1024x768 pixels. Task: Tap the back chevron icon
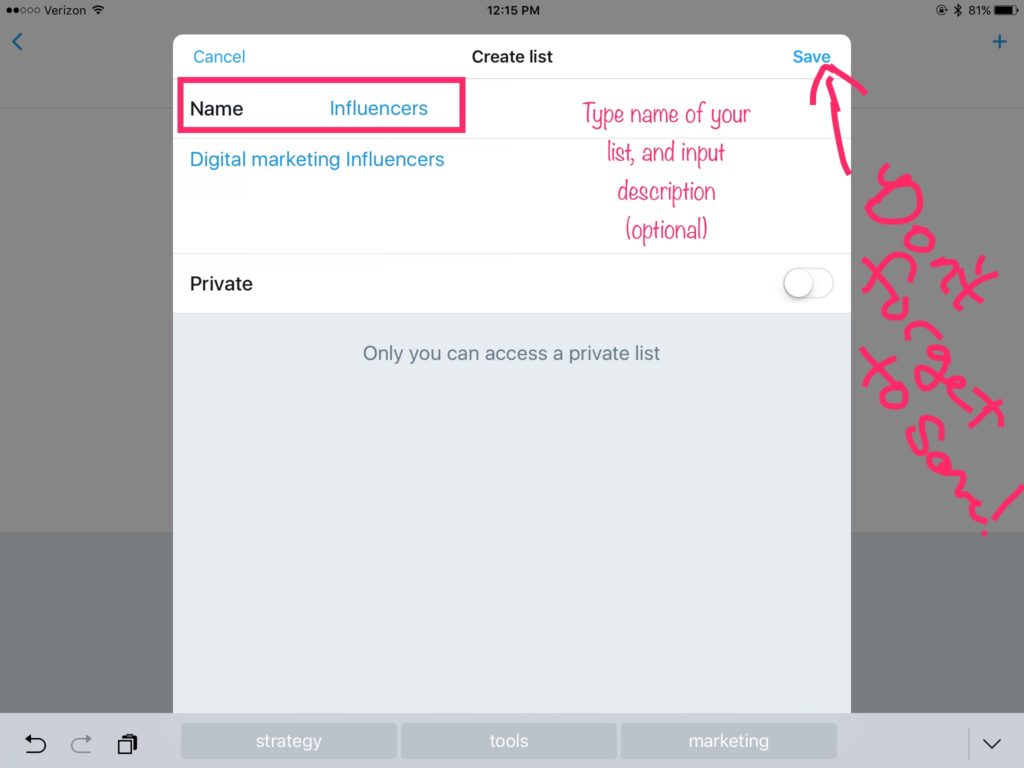coord(18,42)
